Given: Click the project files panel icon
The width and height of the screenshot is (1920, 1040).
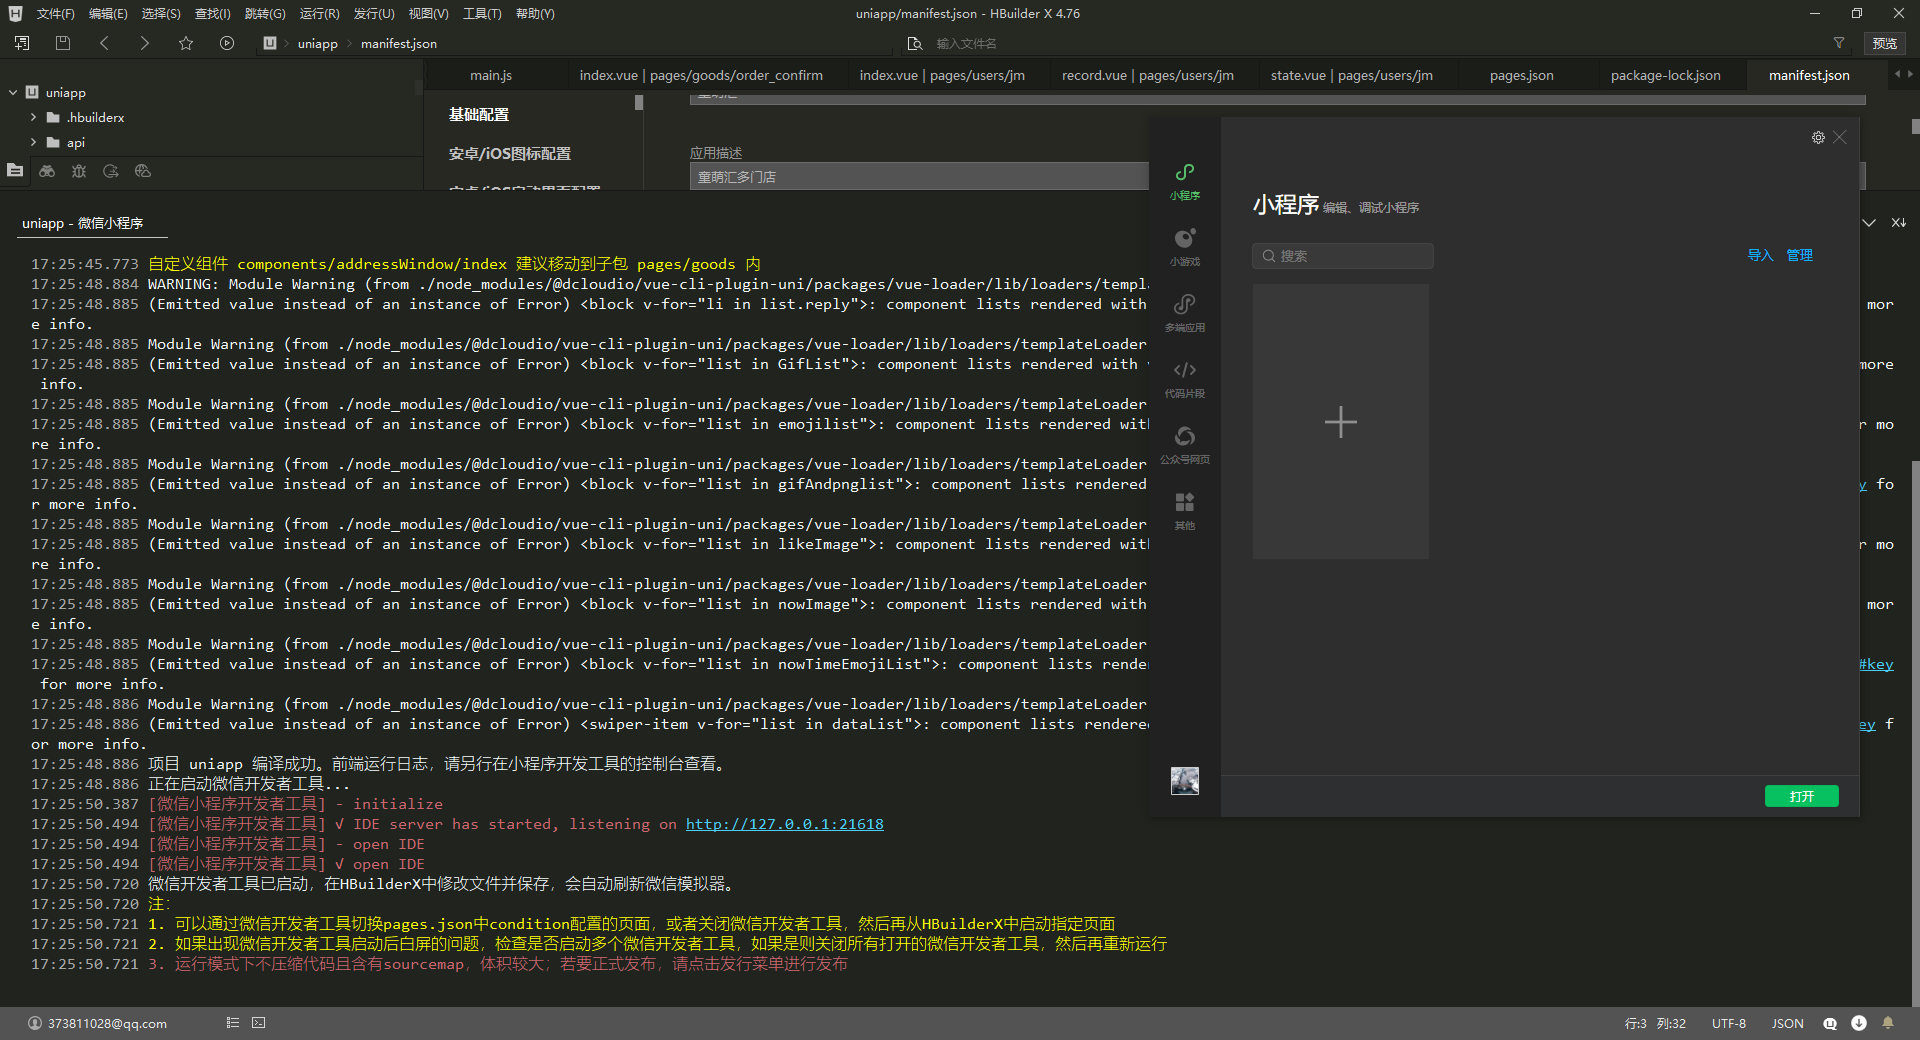Looking at the screenshot, I should click(15, 170).
